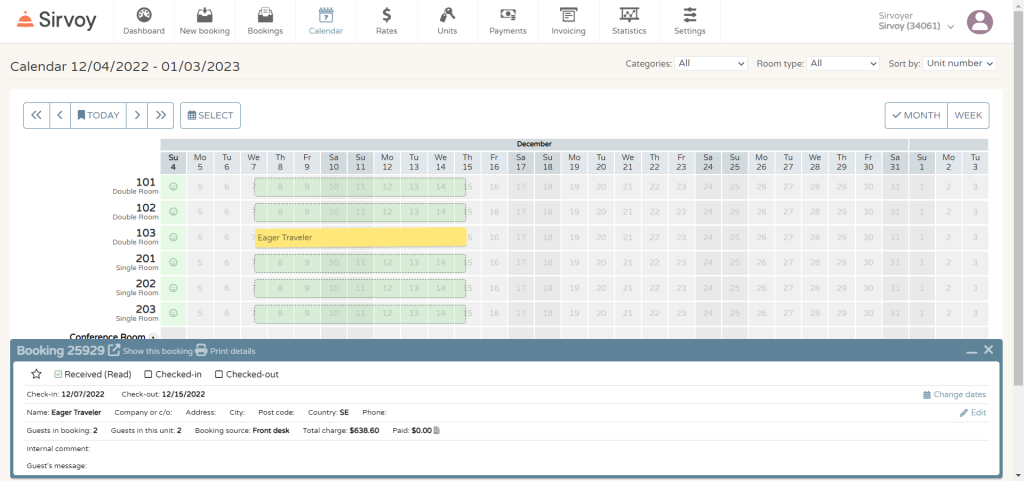Check the Checked-in checkbox
Image resolution: width=1024 pixels, height=481 pixels.
pyautogui.click(x=148, y=374)
